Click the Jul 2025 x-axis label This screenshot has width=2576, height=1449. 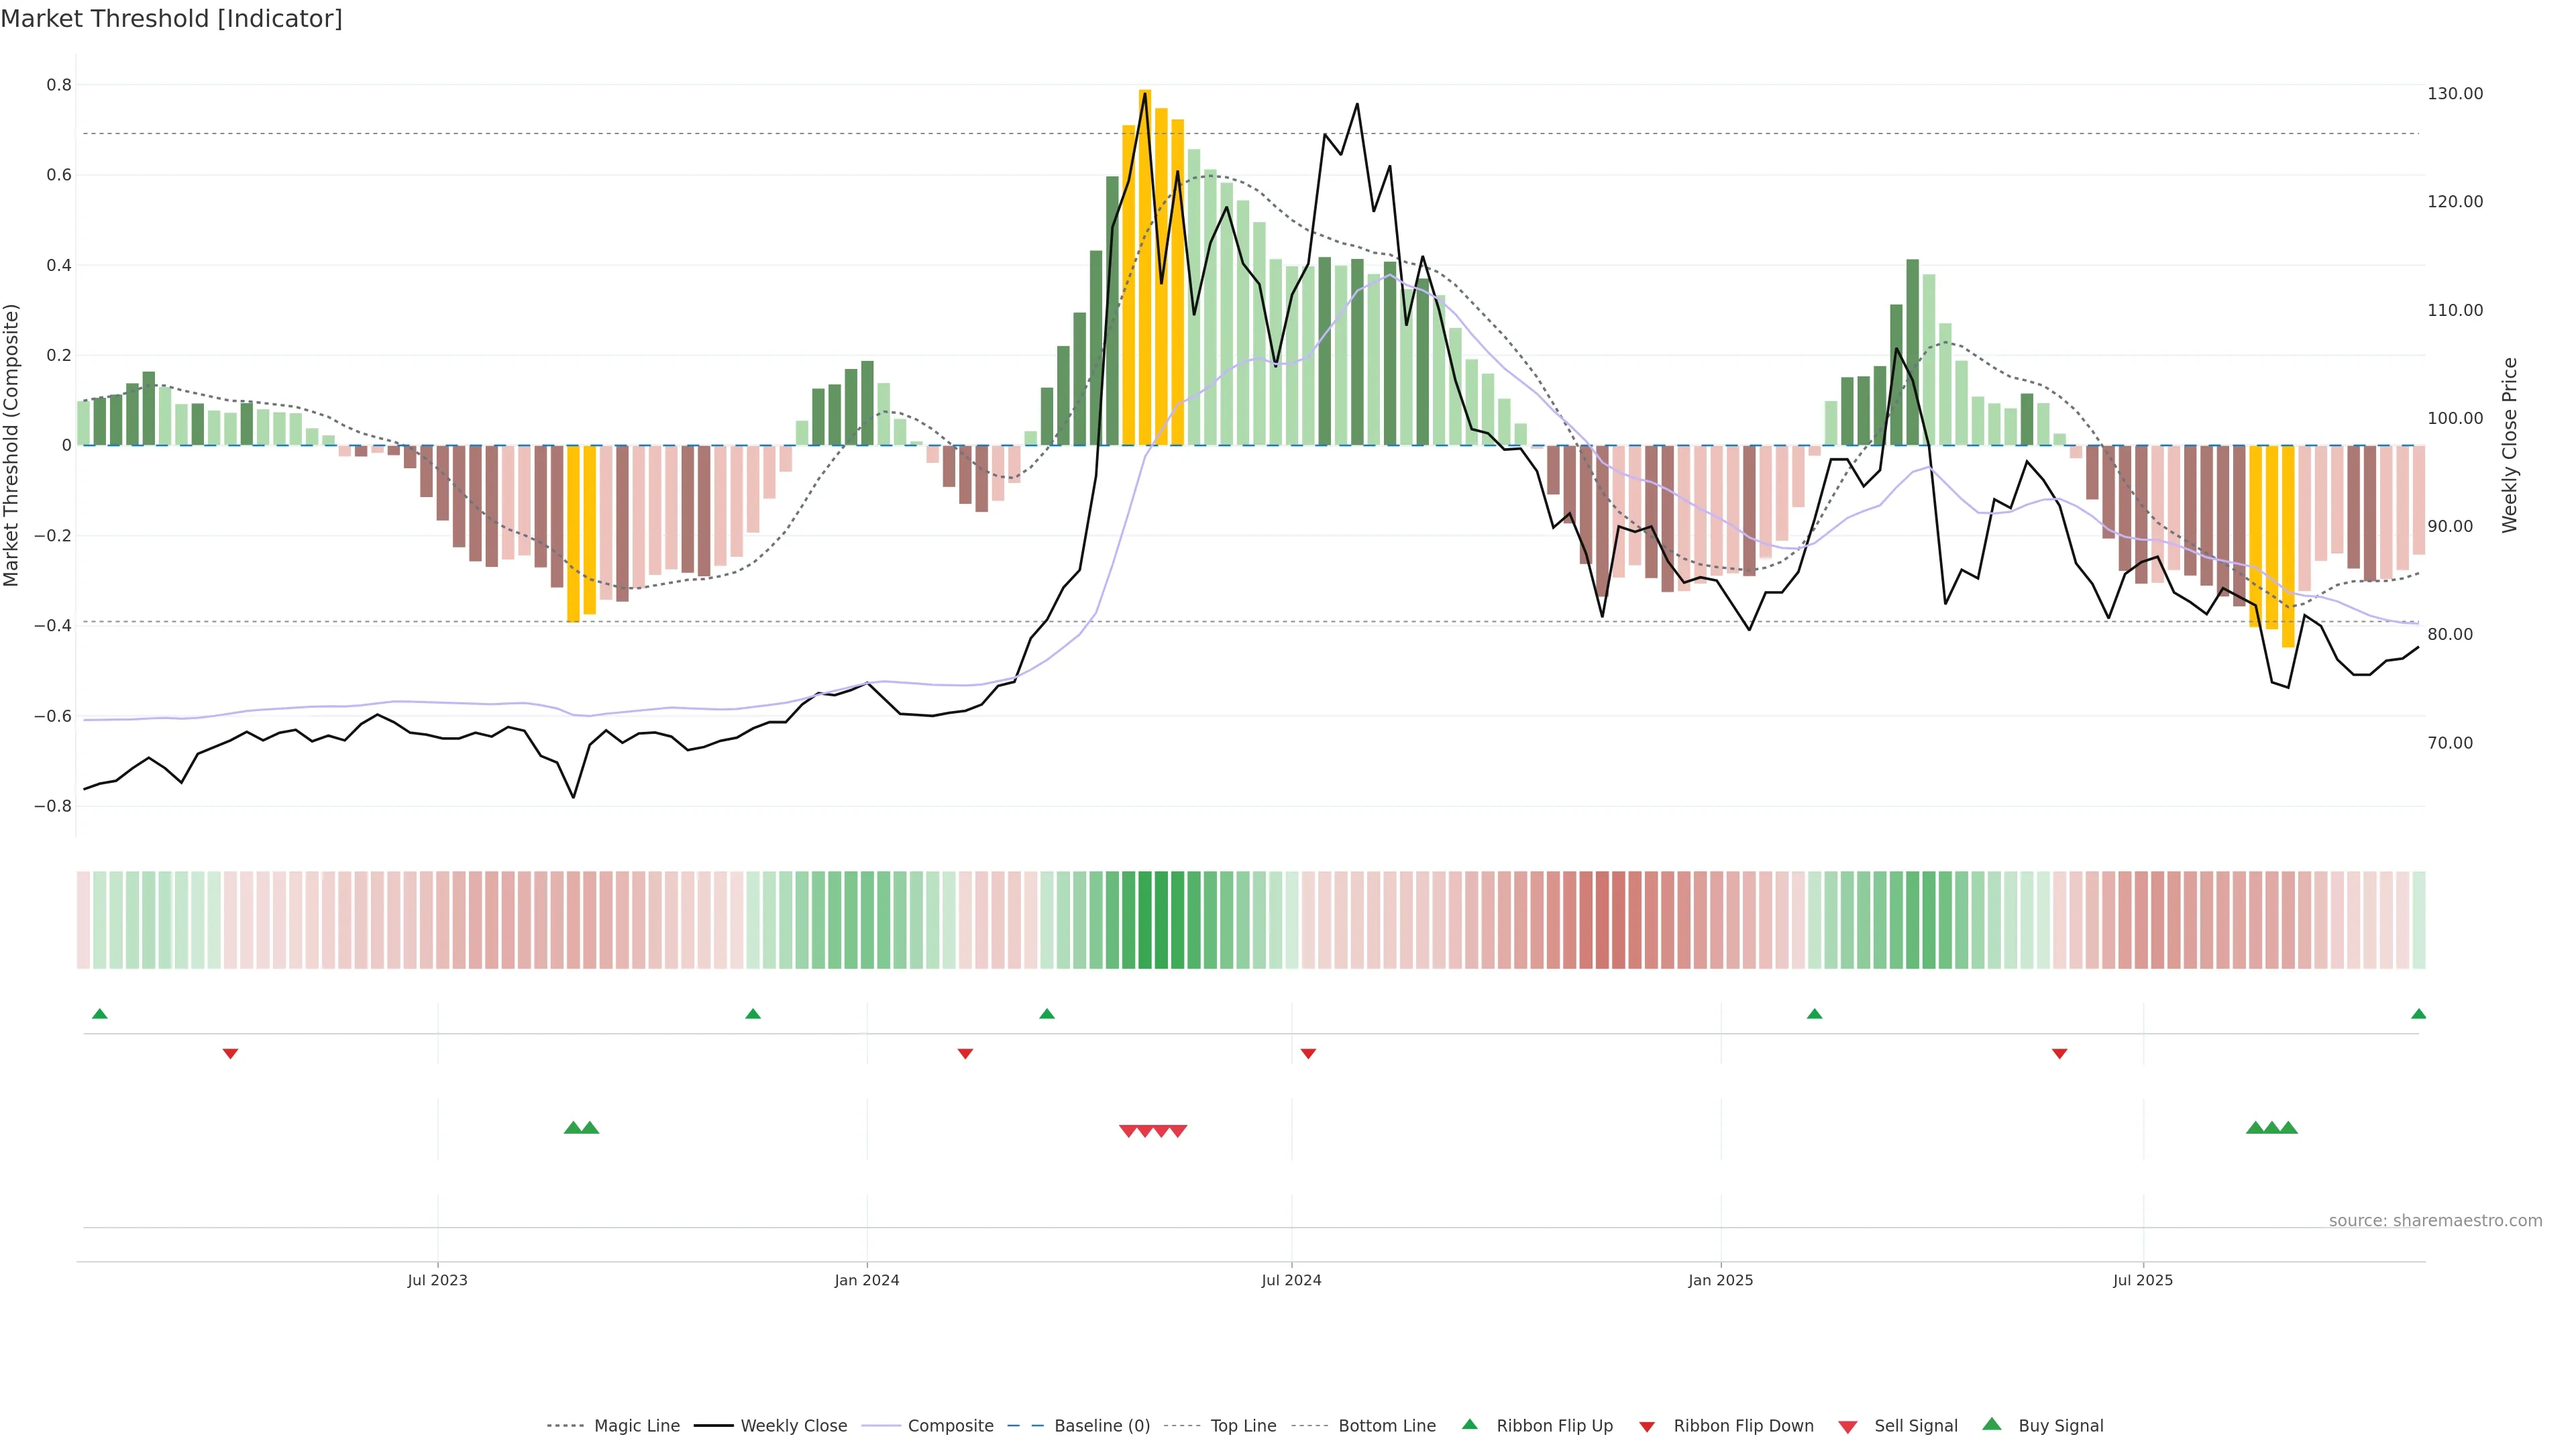(x=2143, y=1280)
